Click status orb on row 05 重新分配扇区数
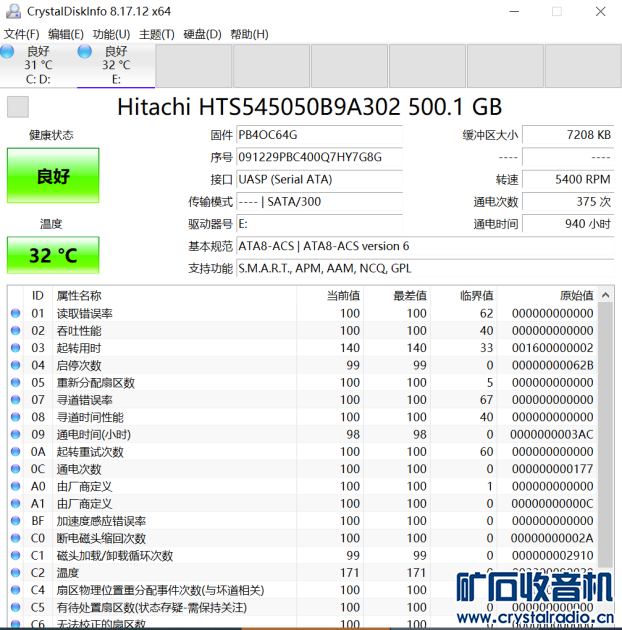 click(x=15, y=382)
